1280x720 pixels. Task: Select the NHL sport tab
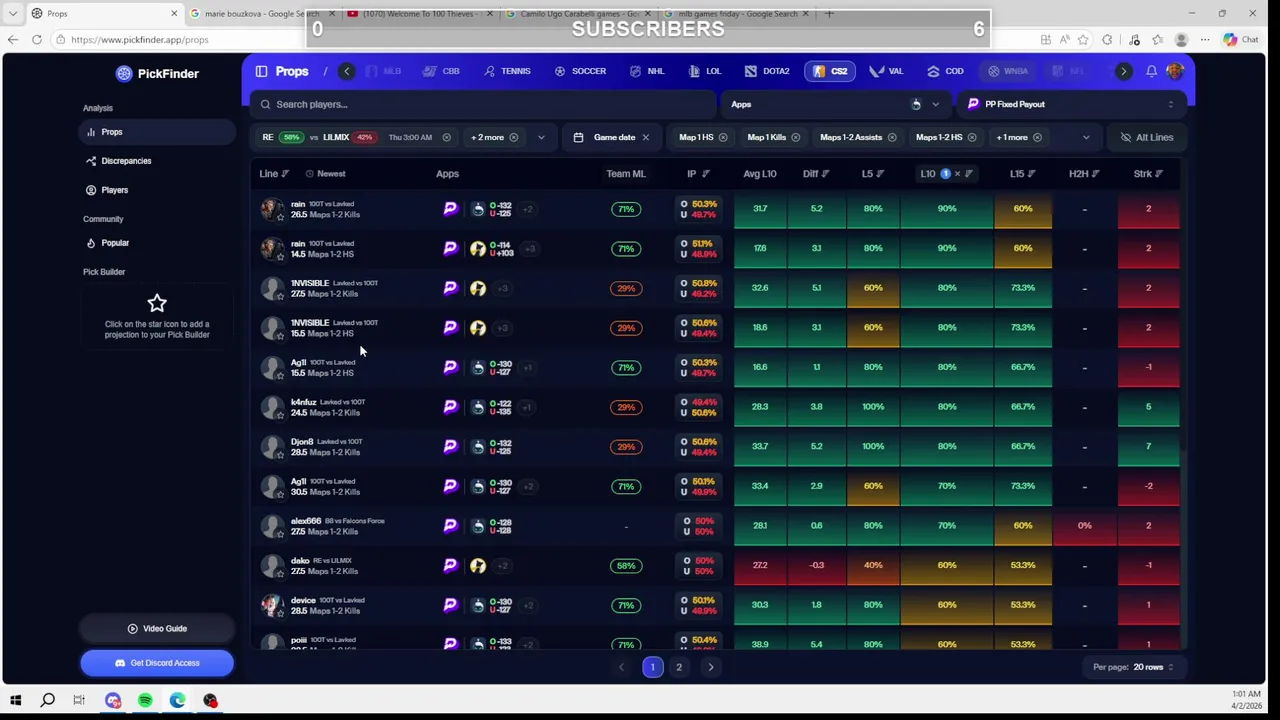click(647, 71)
